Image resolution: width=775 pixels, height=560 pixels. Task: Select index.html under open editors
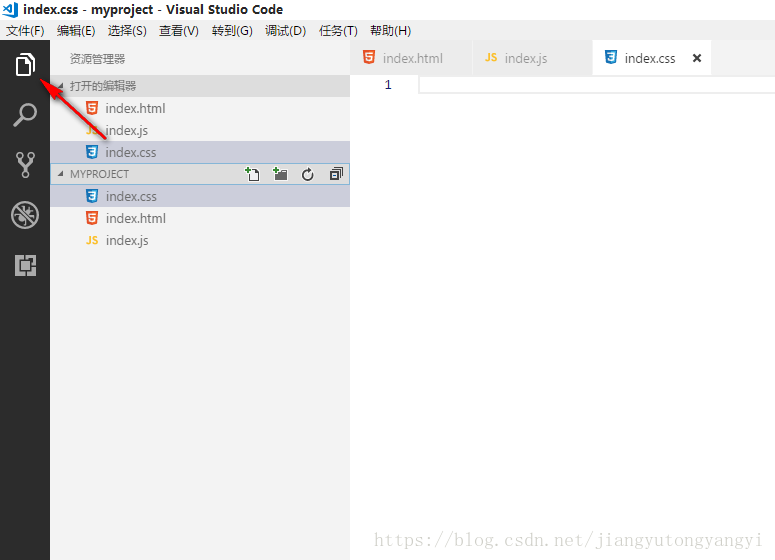[x=200, y=108]
